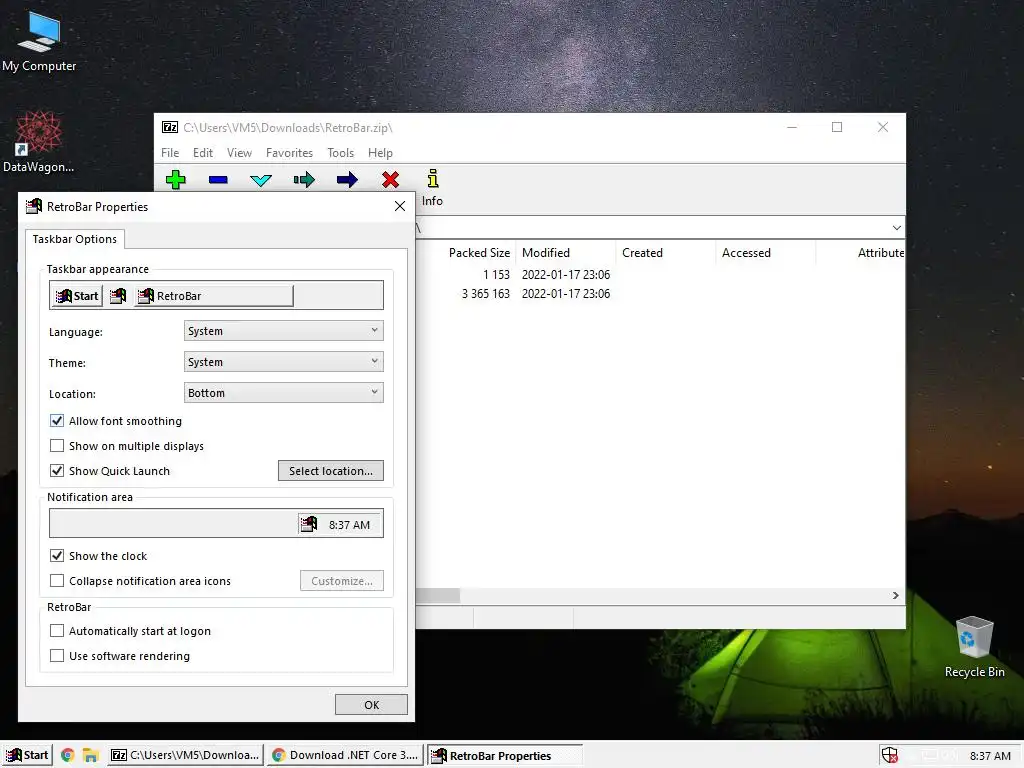1024x768 pixels.
Task: Click the 7-Zip scrollbar right arrow
Action: tap(895, 595)
